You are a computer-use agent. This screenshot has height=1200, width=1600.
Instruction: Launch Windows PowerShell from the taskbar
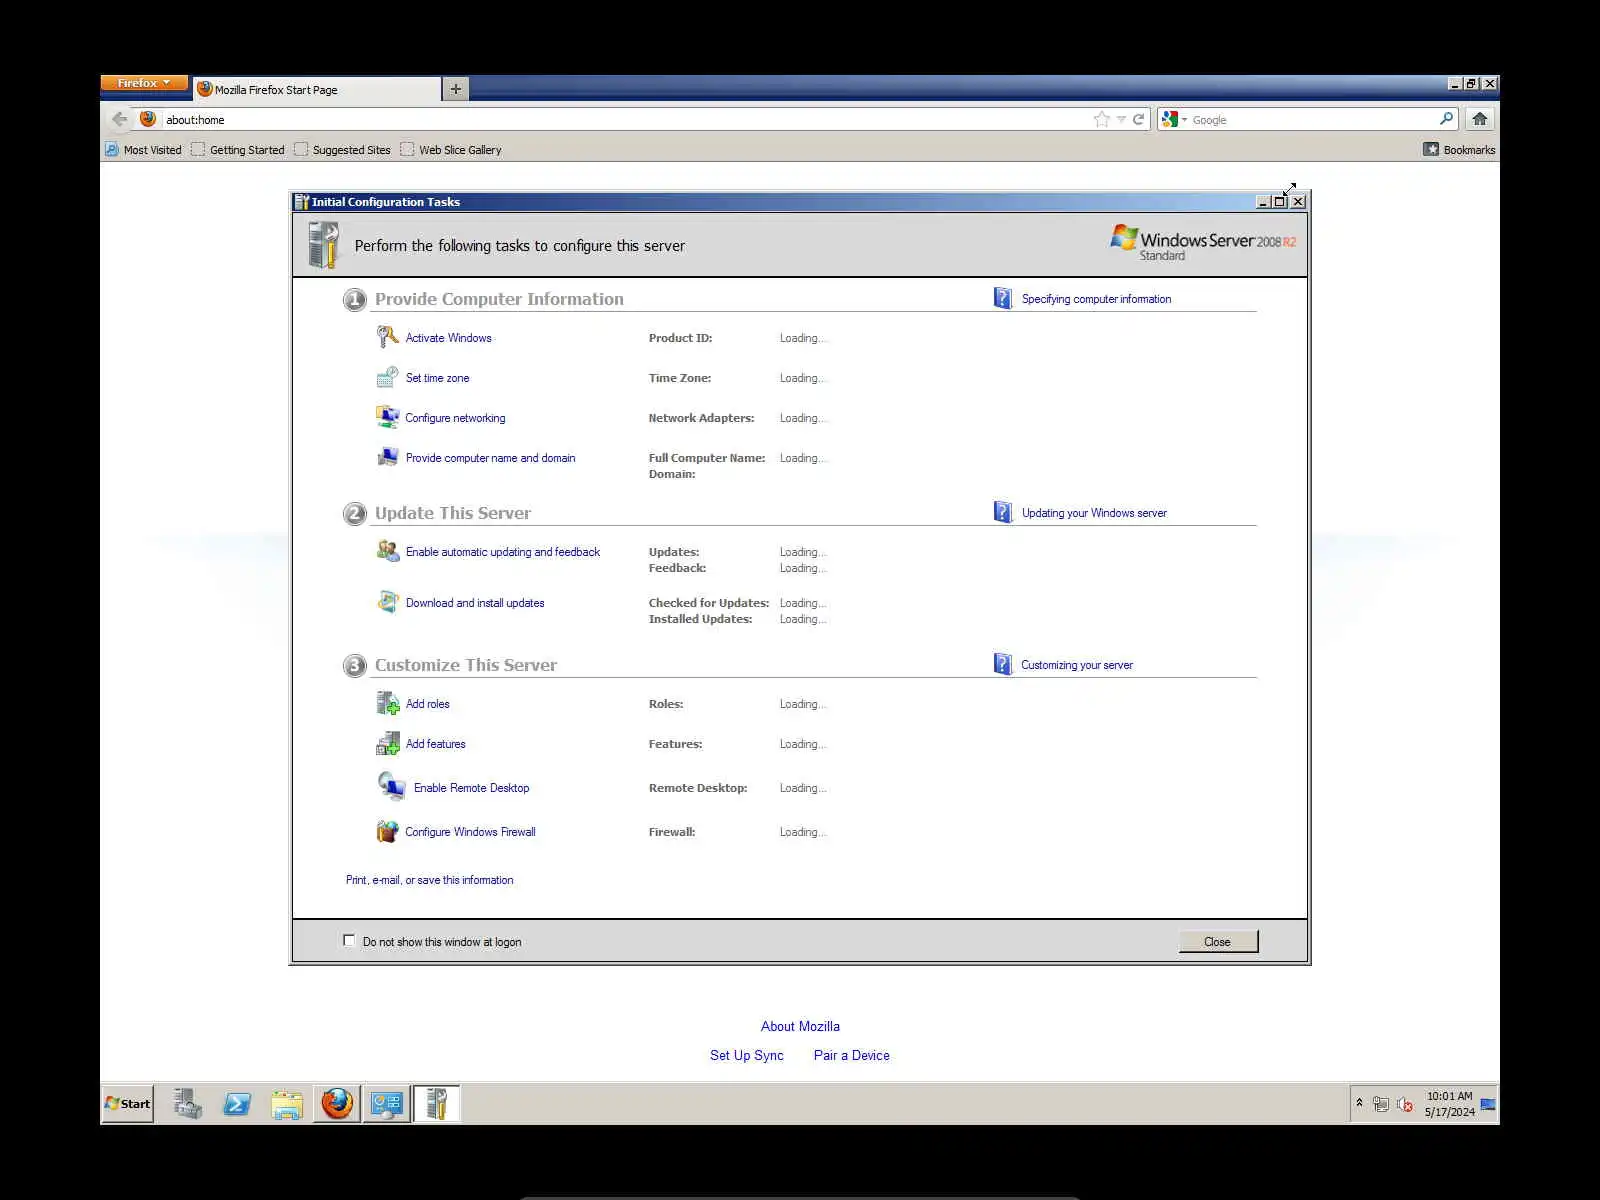tap(237, 1104)
